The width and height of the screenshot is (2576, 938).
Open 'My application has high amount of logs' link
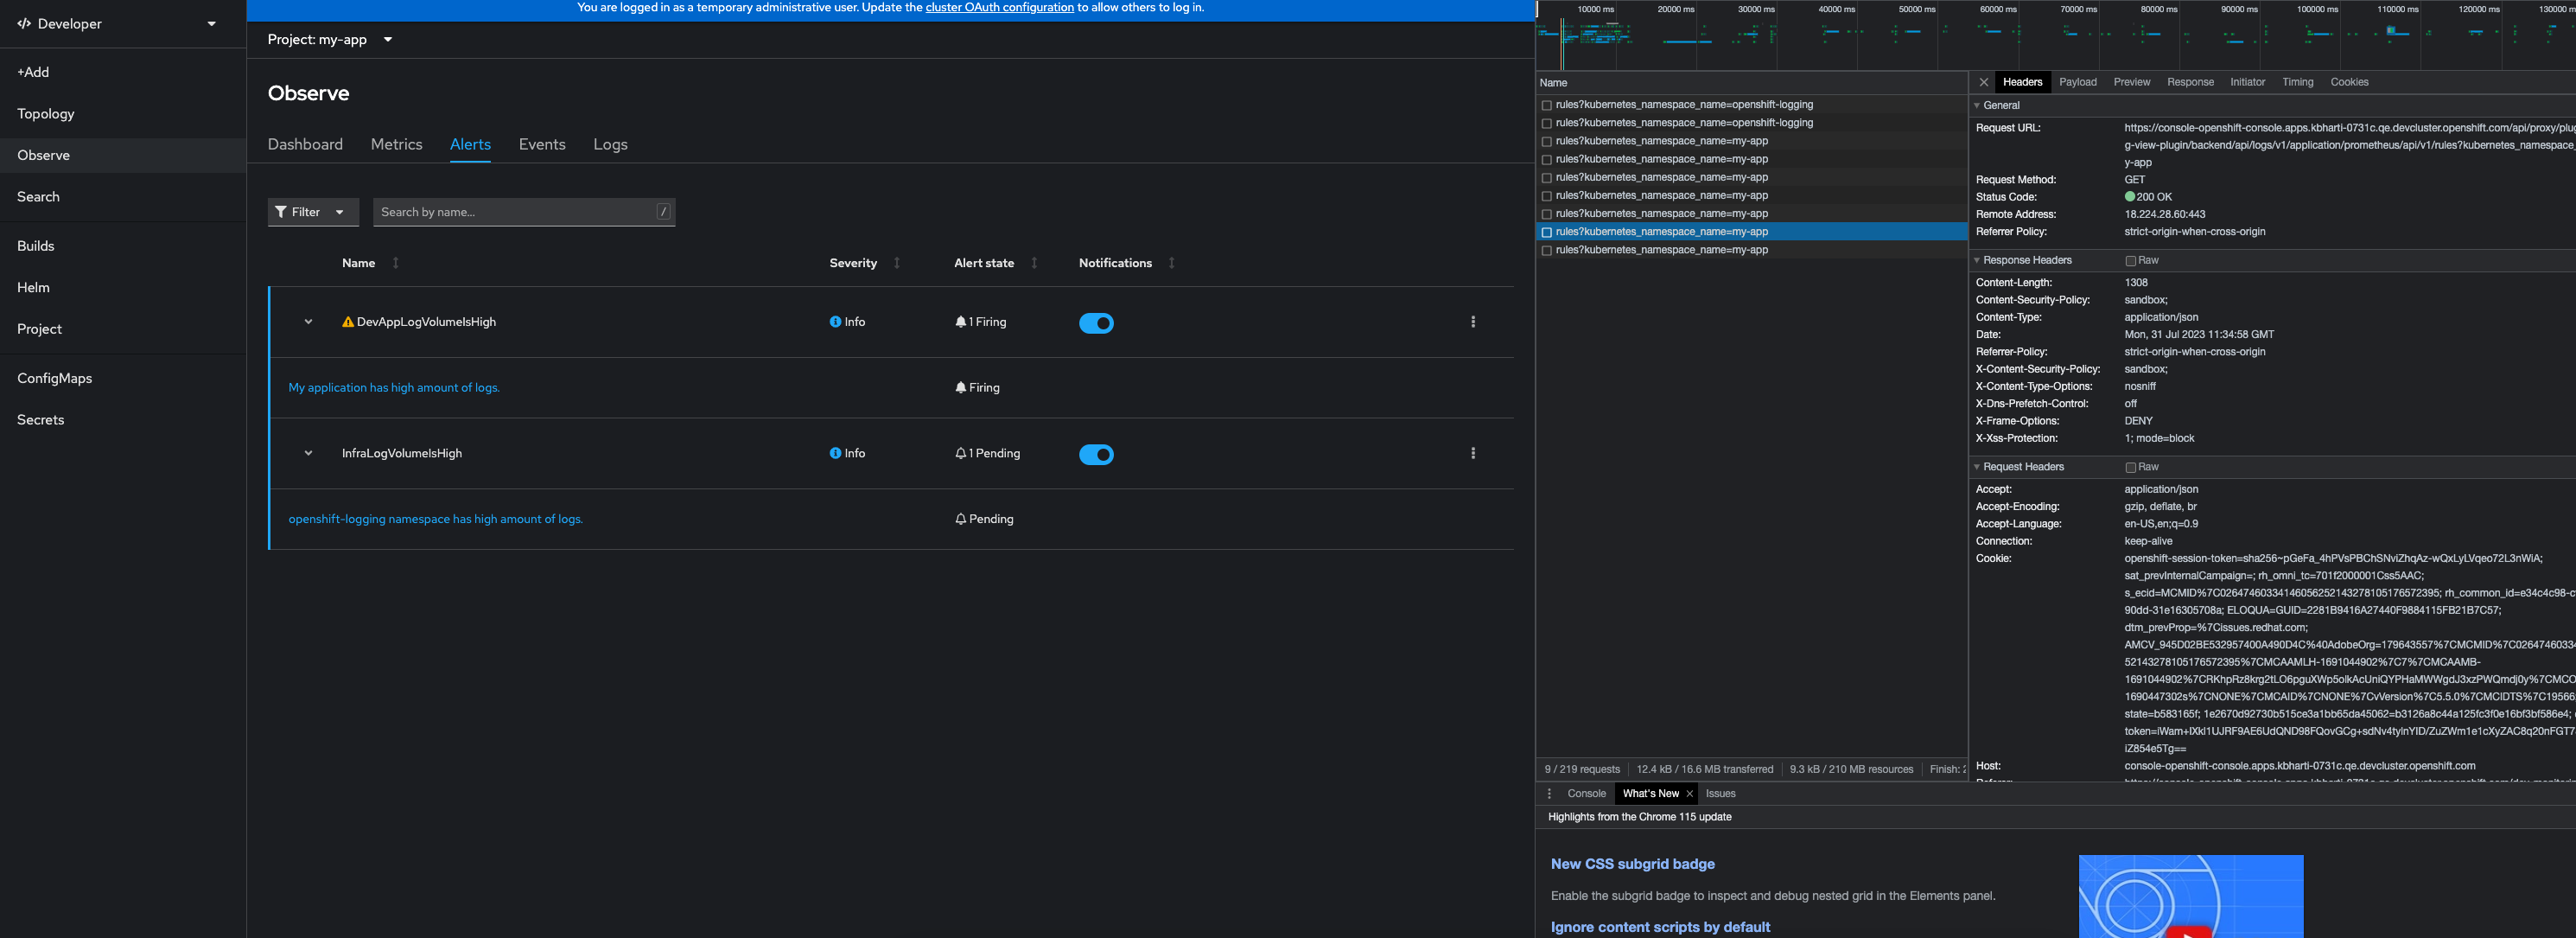click(x=394, y=388)
